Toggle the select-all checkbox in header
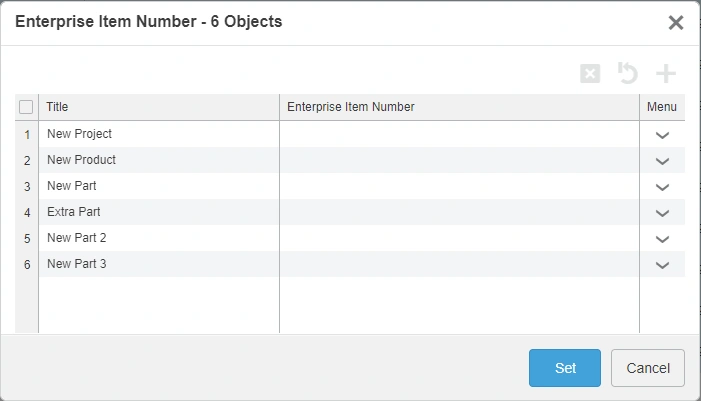The width and height of the screenshot is (701, 401). pos(26,107)
